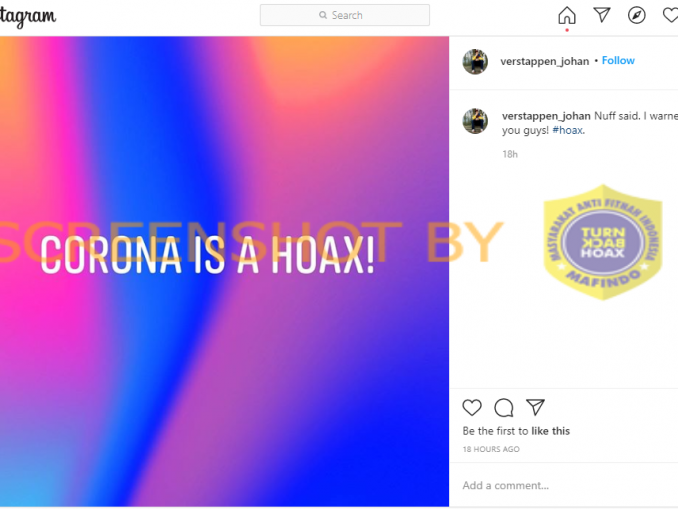This screenshot has height=509, width=678.
Task: Open activity heart icon in top bar
Action: pos(671,15)
